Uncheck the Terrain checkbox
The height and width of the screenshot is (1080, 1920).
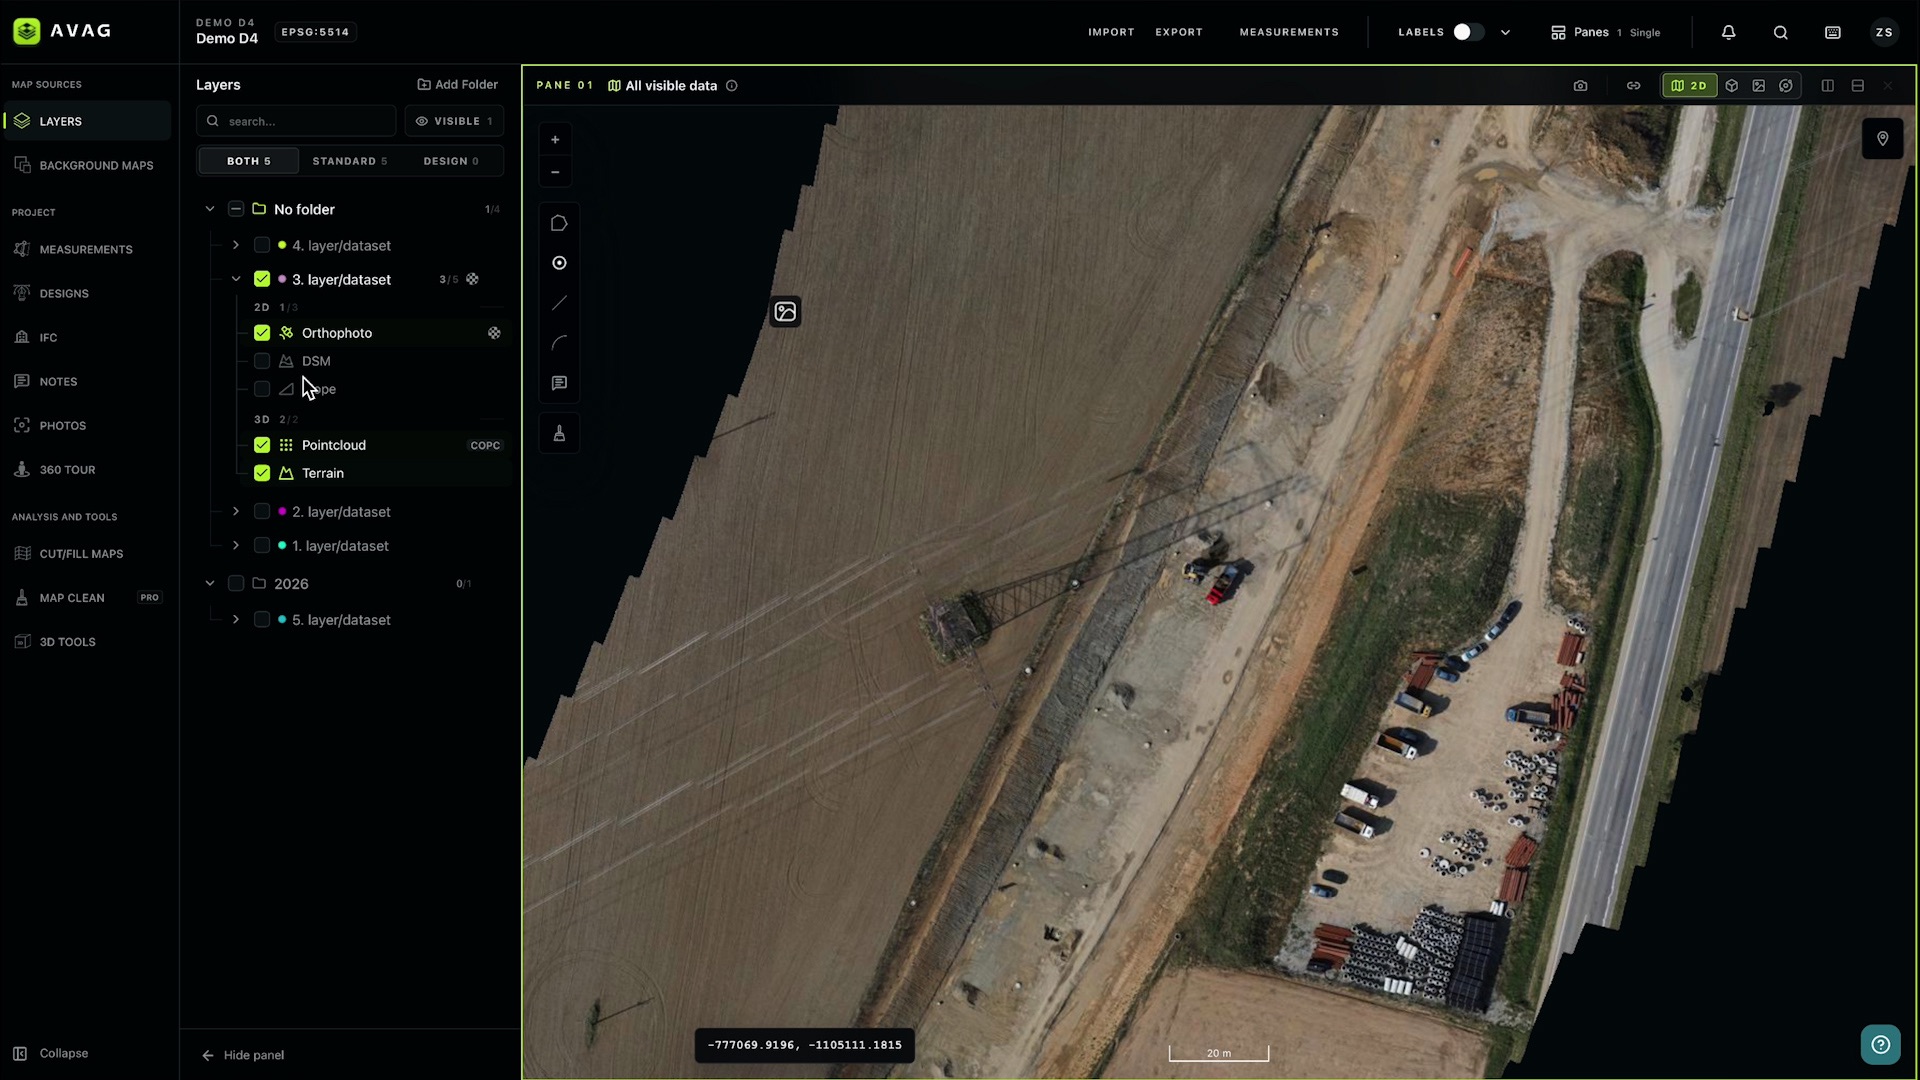262,473
